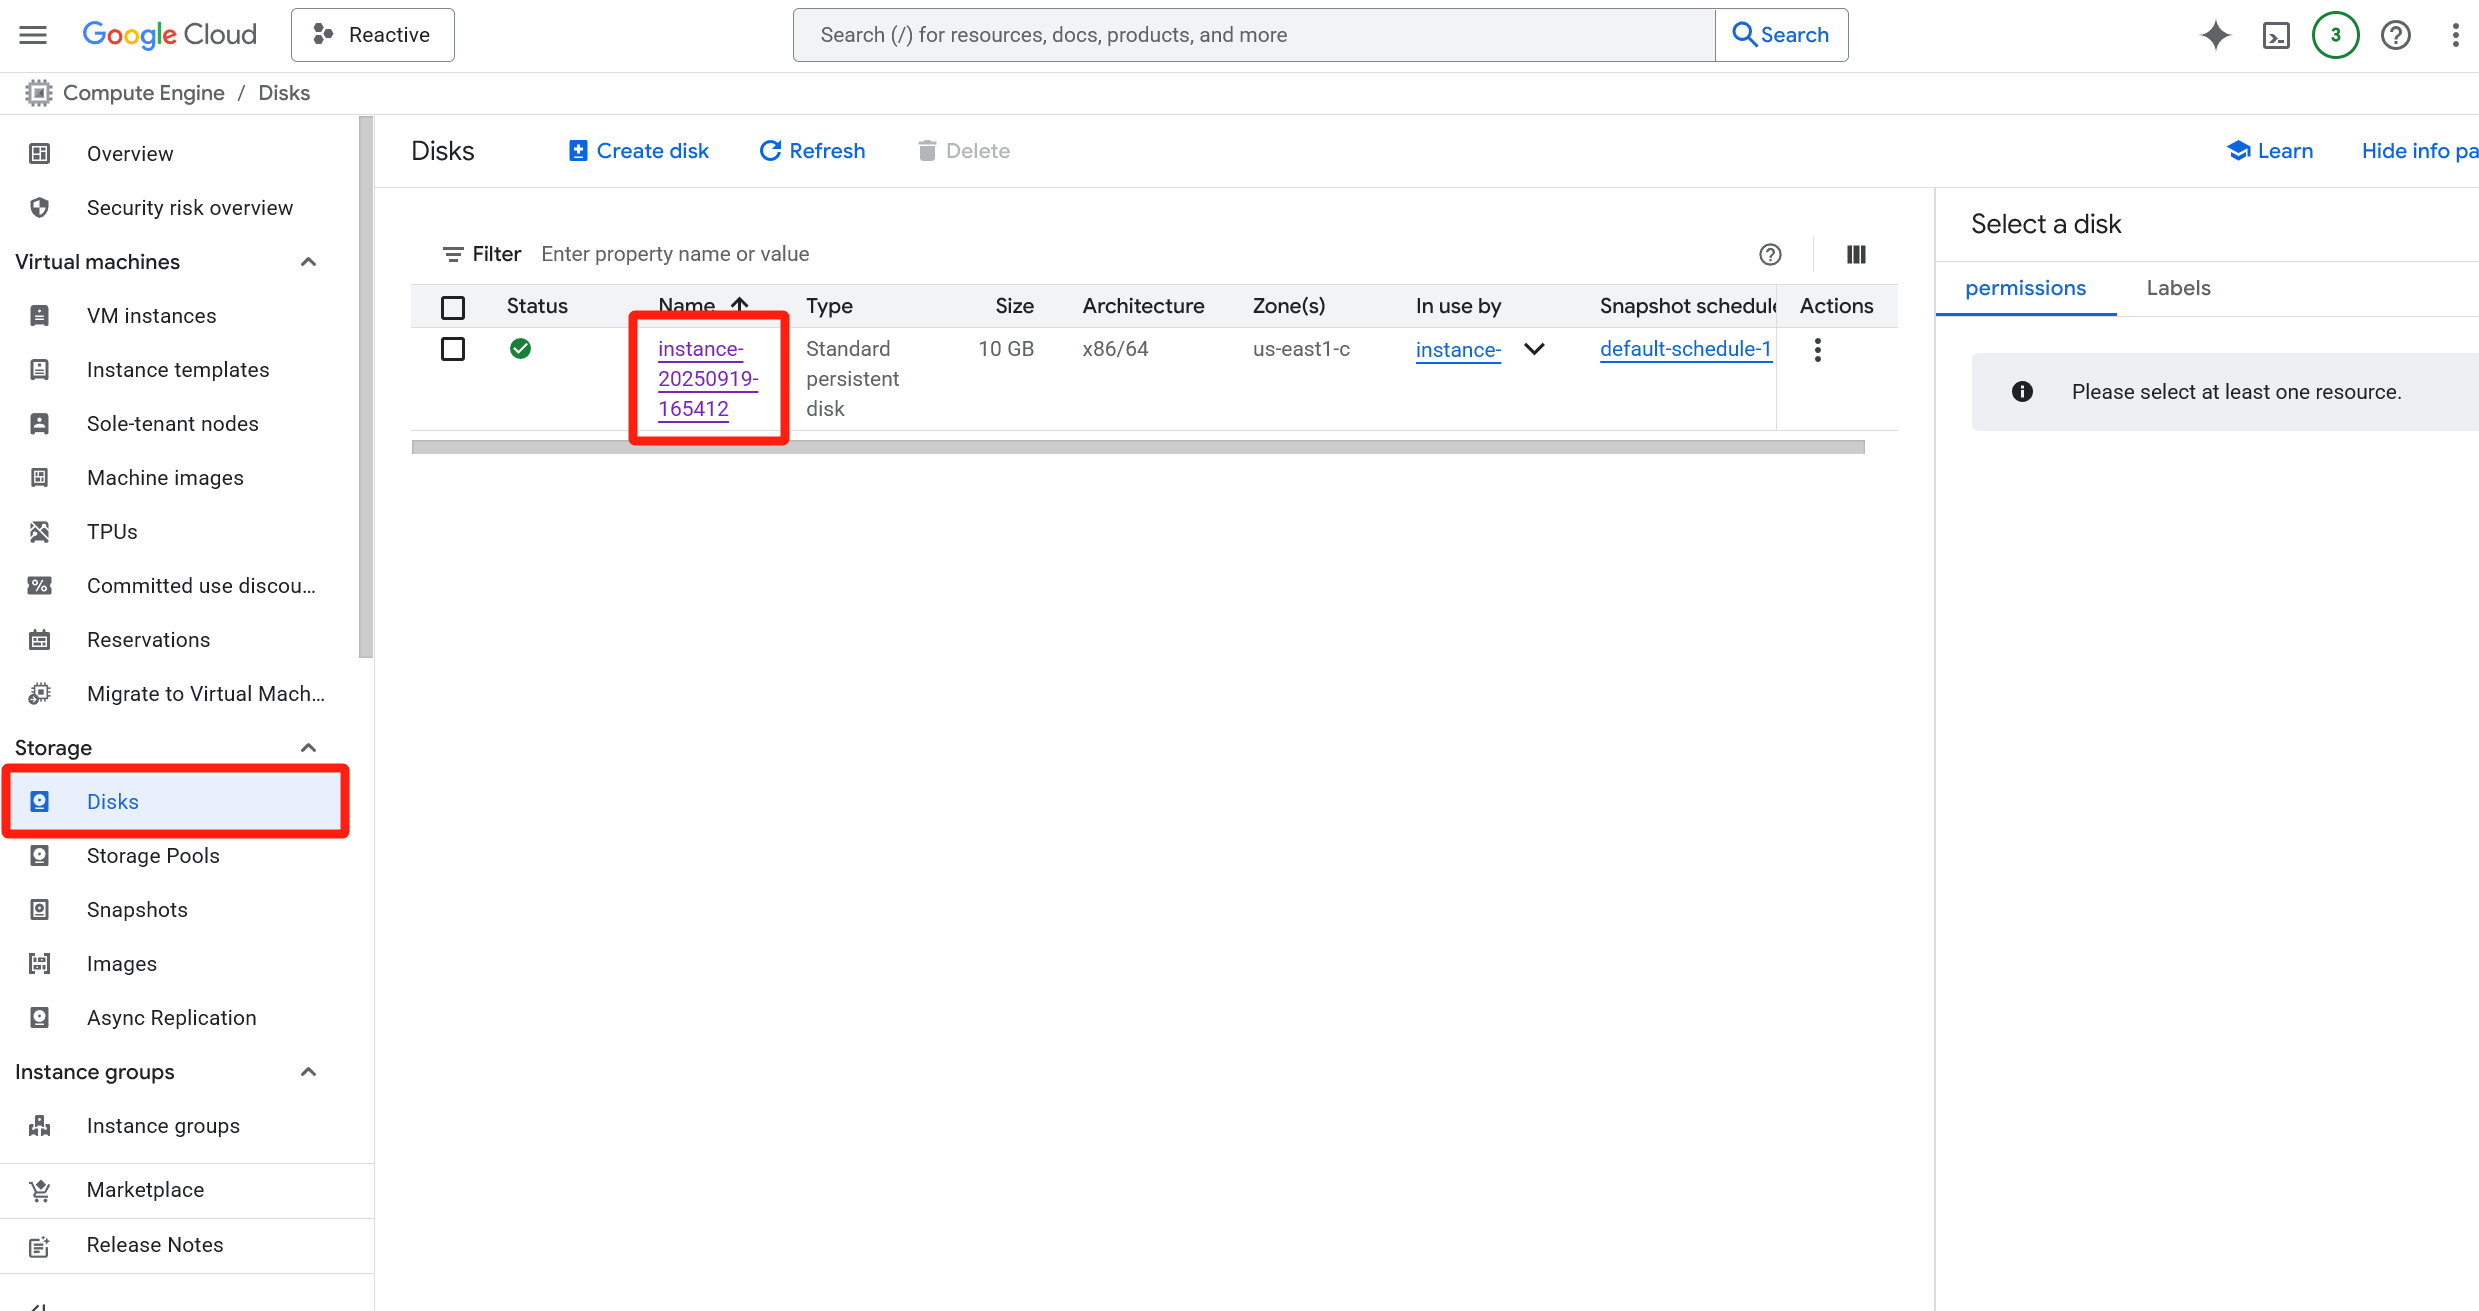Click the help question mark icon in header
This screenshot has height=1311, width=2479.
[x=2395, y=35]
